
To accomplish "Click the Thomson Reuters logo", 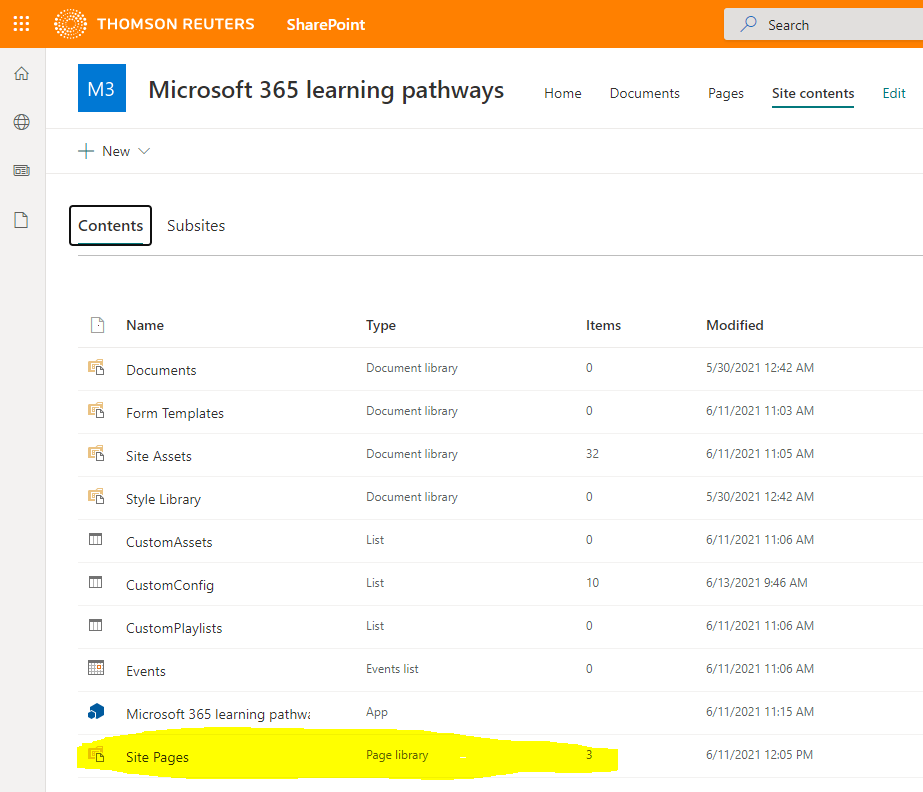I will tap(70, 23).
